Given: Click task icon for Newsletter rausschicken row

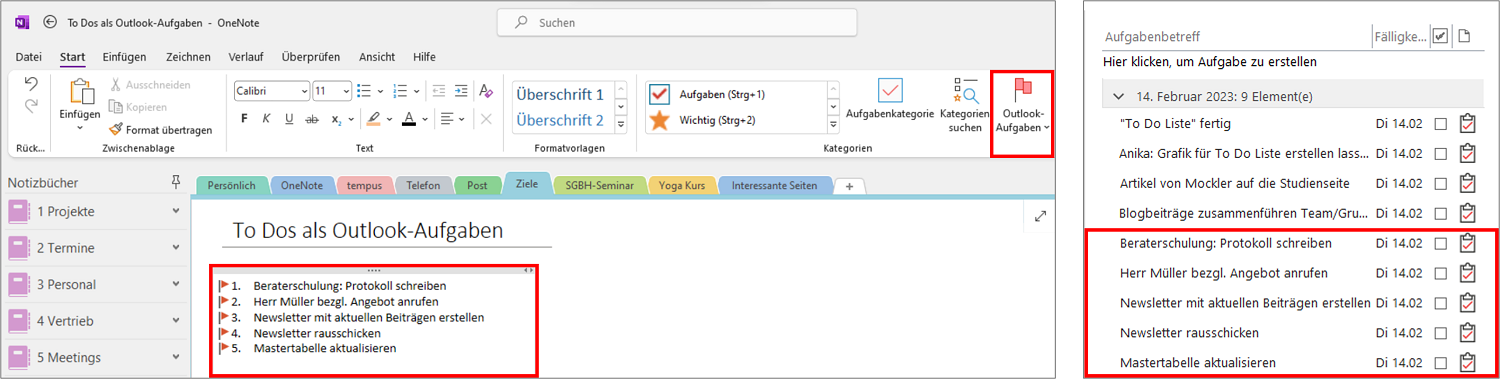Looking at the screenshot, I should click(1468, 333).
